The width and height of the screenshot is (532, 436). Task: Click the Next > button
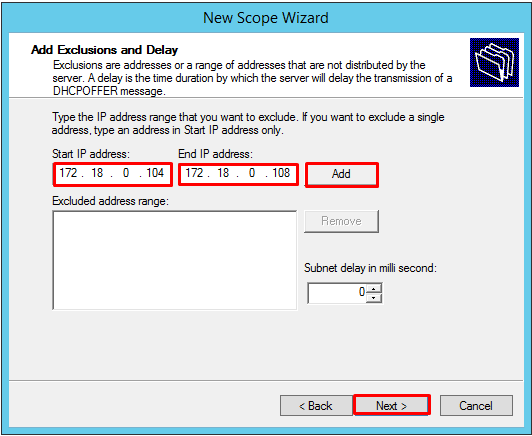[x=392, y=405]
